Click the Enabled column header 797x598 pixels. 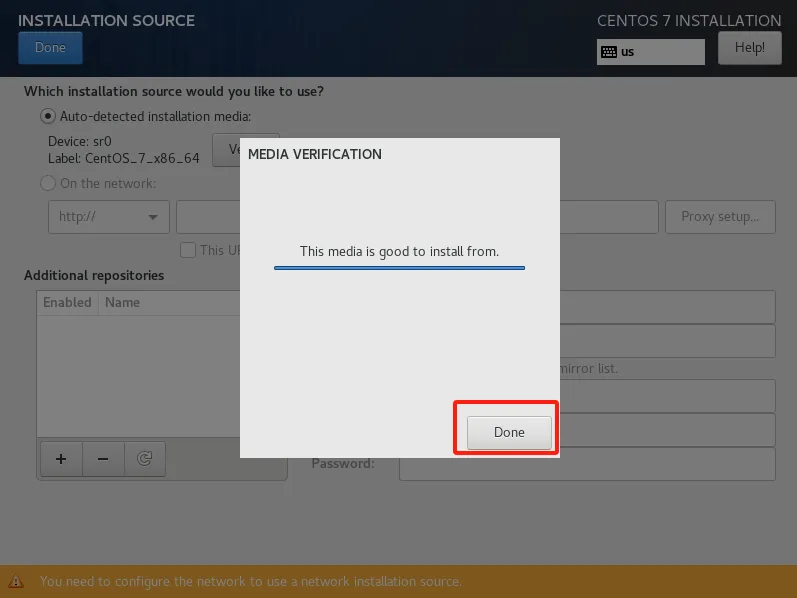[x=67, y=302]
